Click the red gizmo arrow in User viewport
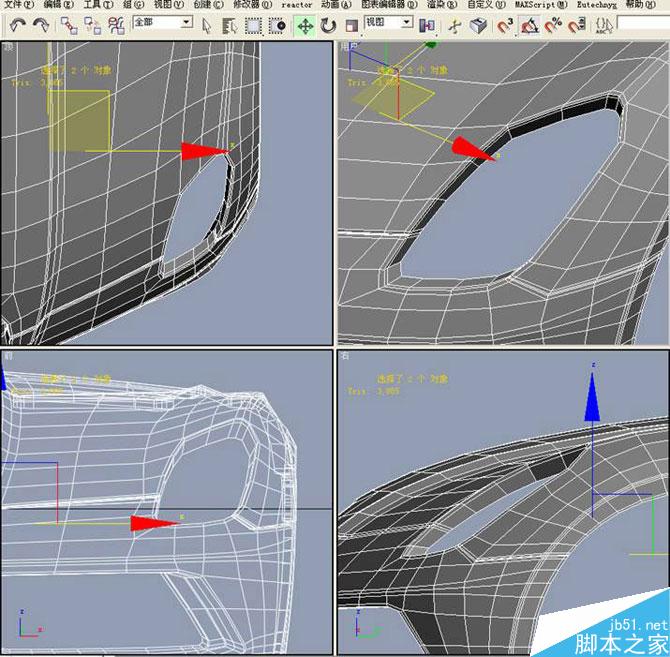This screenshot has width=670, height=657. (x=473, y=150)
